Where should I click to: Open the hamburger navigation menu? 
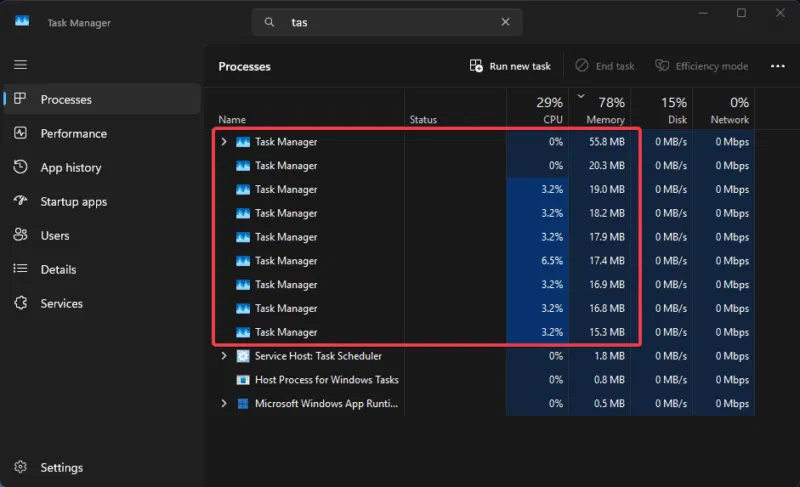20,65
